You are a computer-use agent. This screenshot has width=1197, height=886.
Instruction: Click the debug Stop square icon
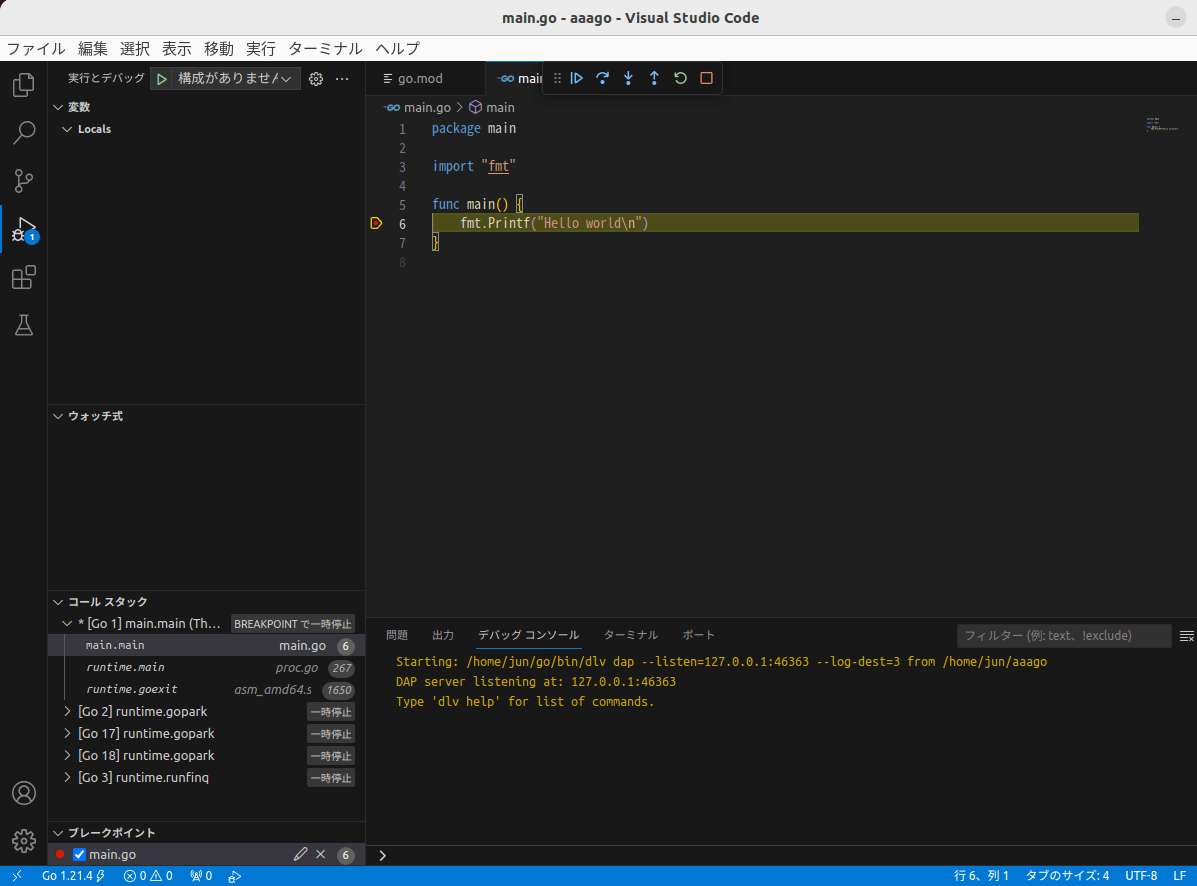706,78
